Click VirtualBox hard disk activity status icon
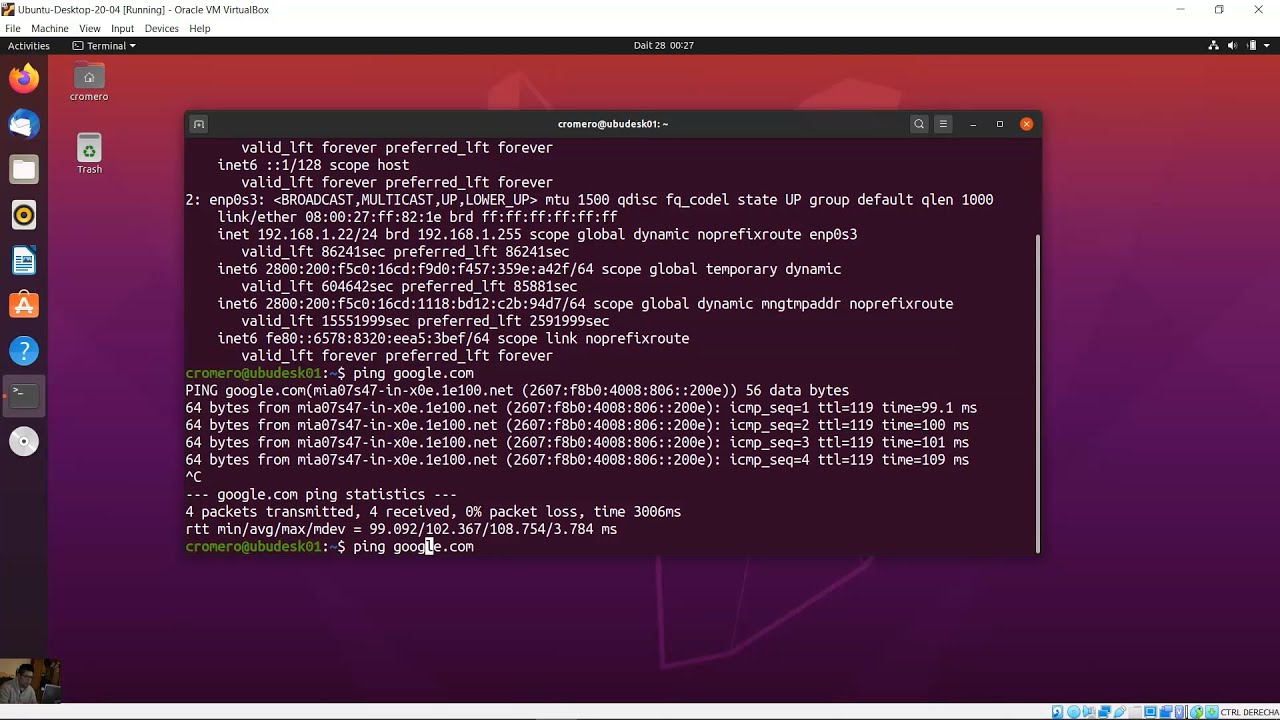Image resolution: width=1280 pixels, height=720 pixels. point(1057,712)
